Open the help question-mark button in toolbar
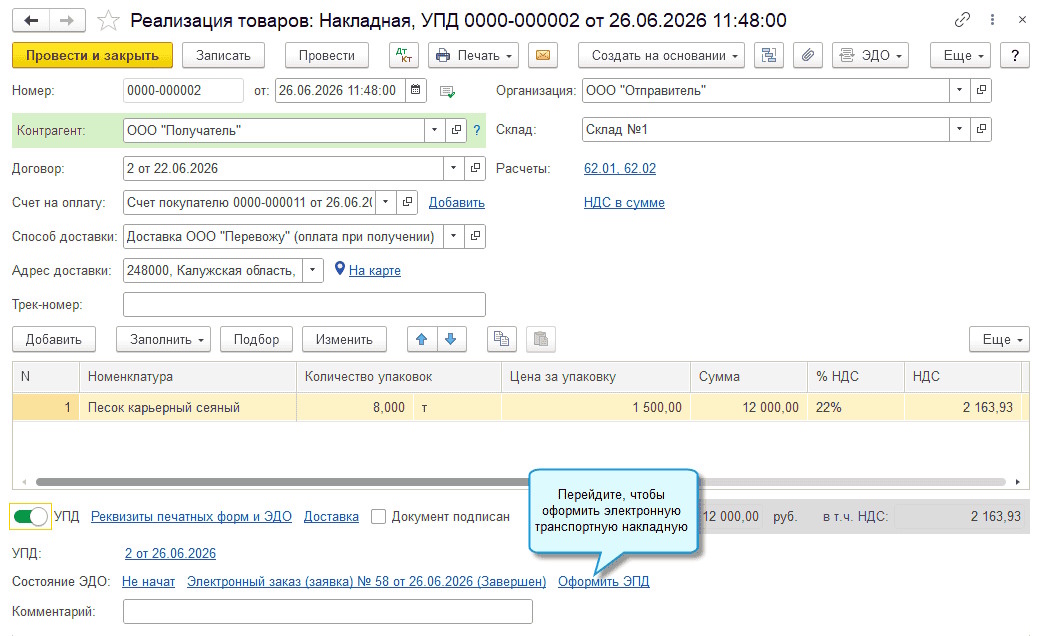Screen dimensions: 1048x636 (x=1015, y=55)
